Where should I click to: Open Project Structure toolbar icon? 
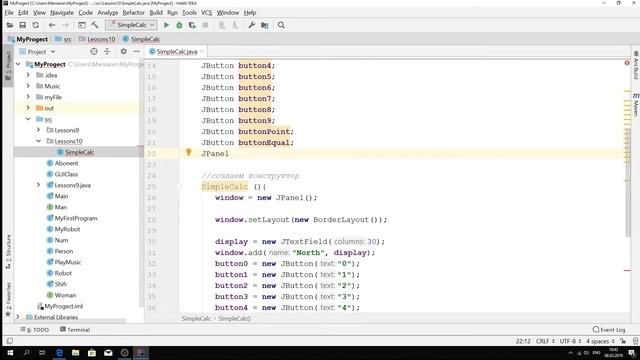coord(264,25)
